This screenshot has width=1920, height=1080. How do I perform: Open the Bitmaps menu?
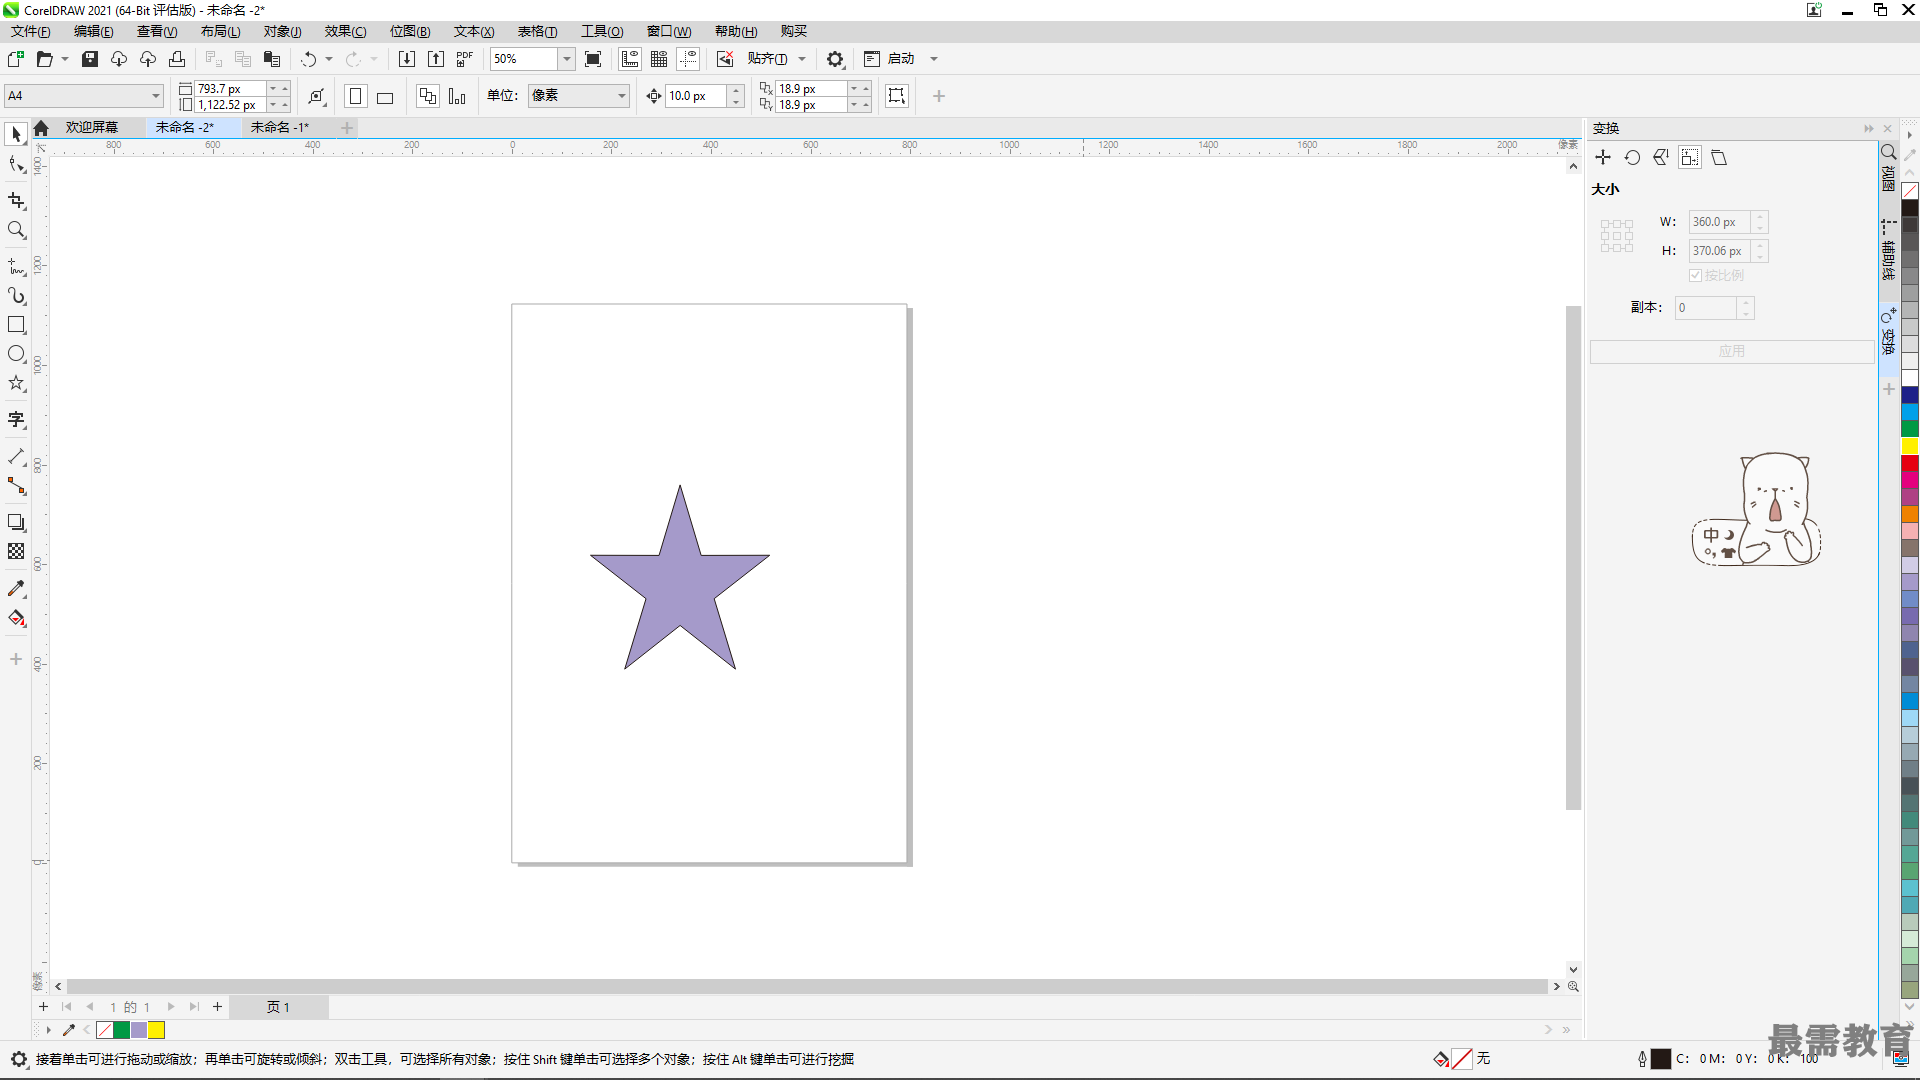coord(410,31)
